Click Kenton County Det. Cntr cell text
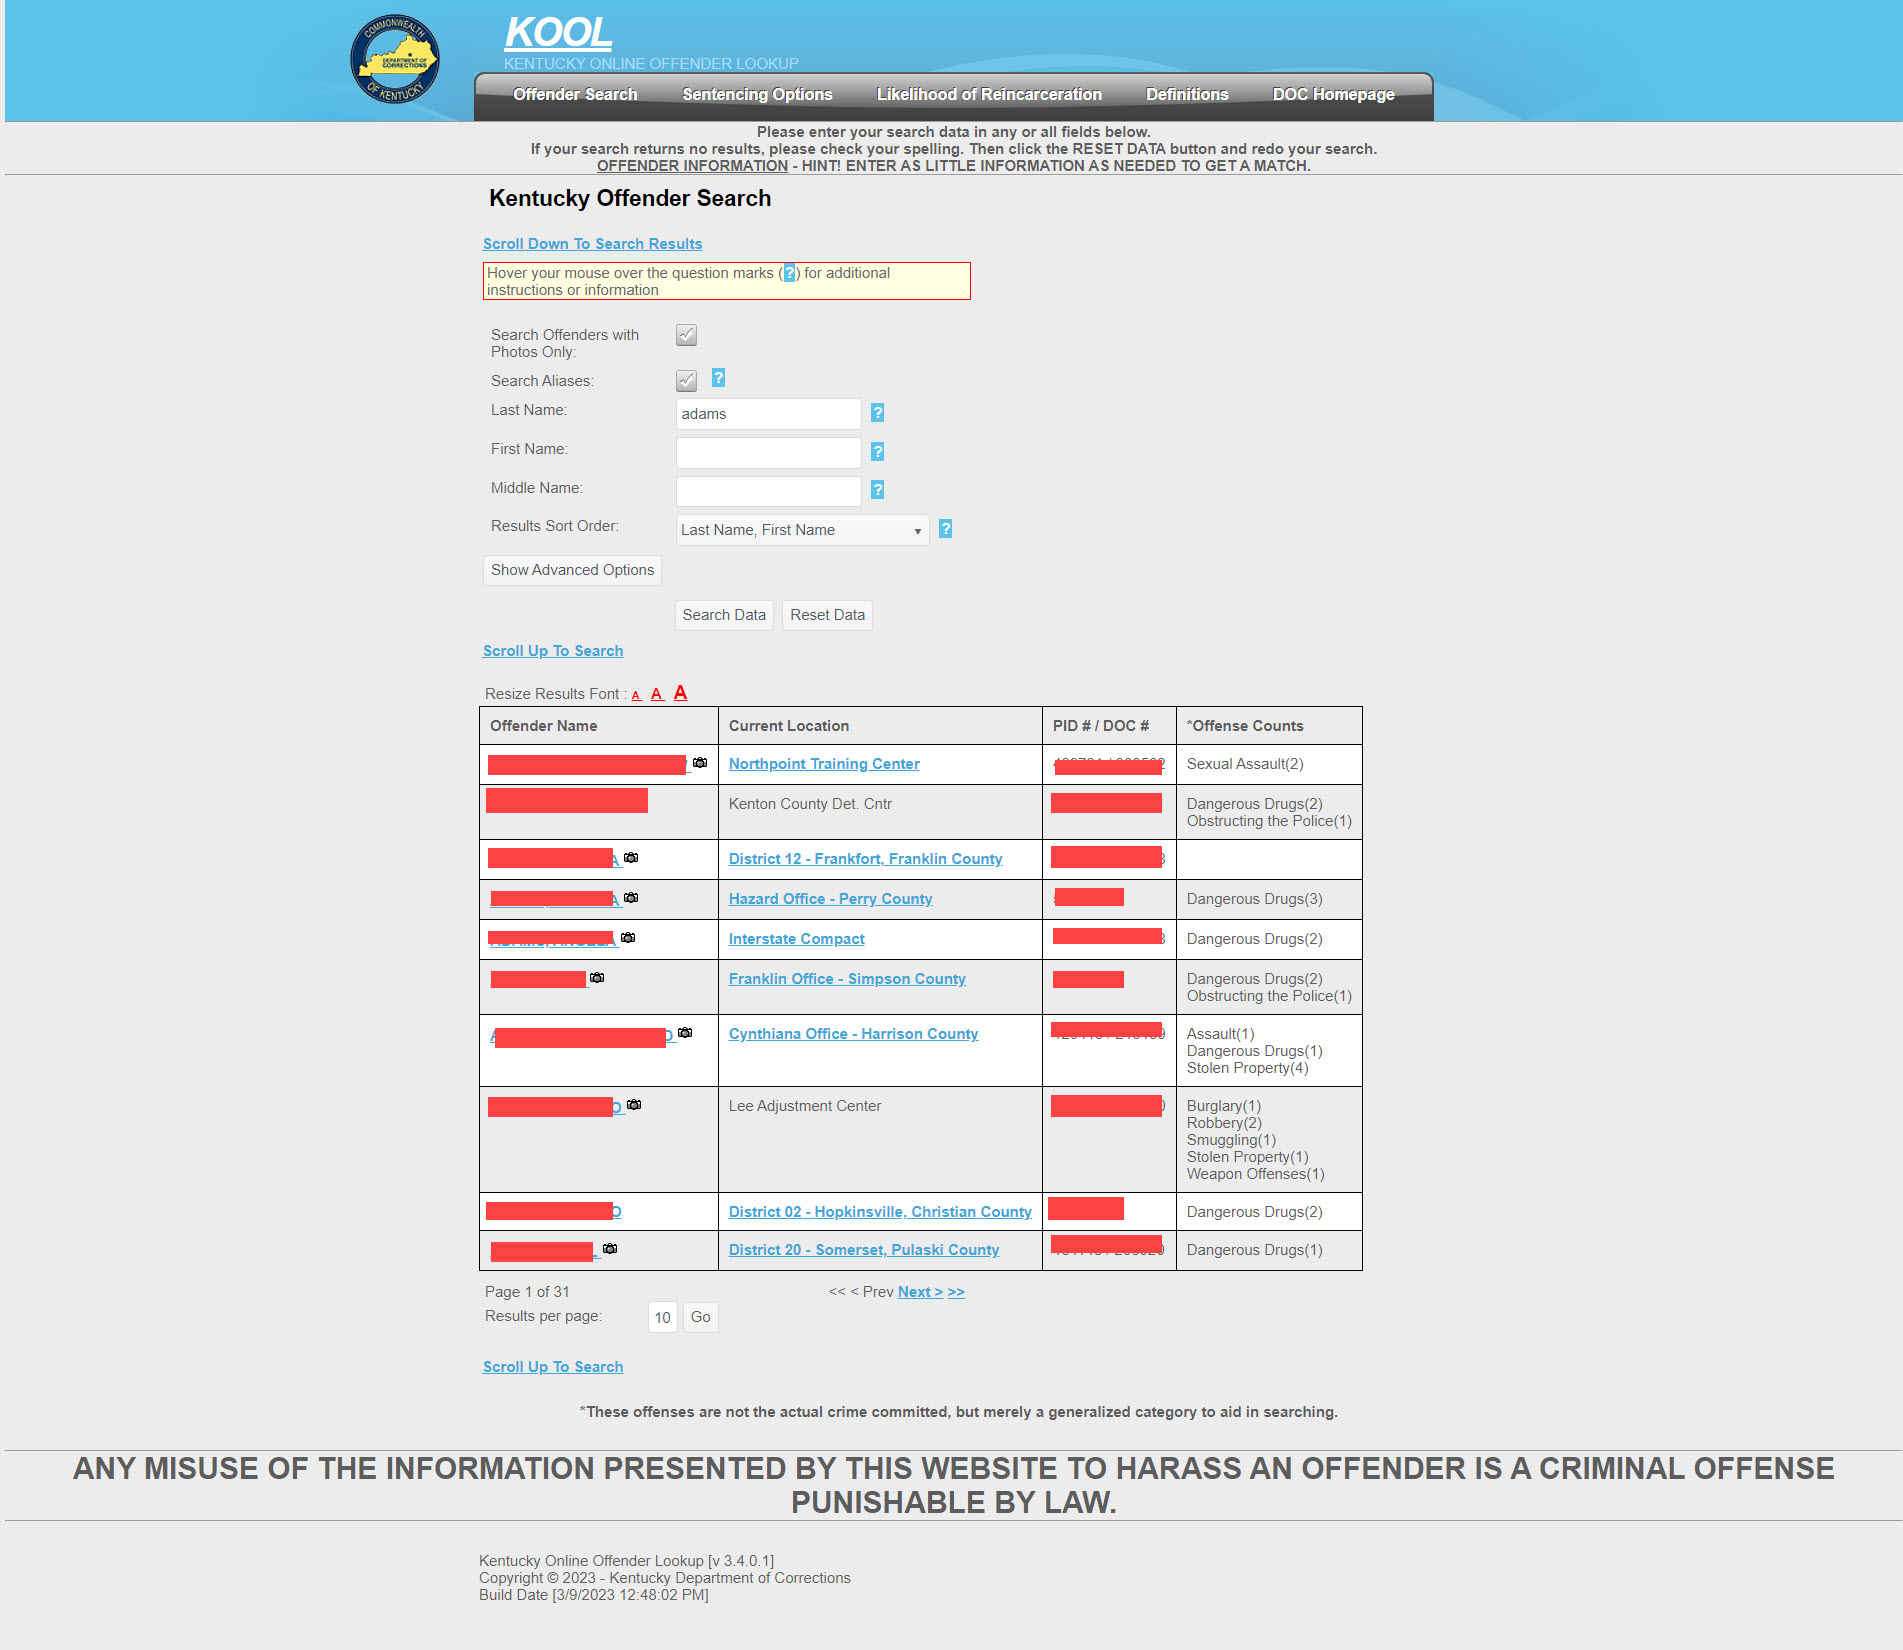This screenshot has height=1650, width=1903. point(810,804)
